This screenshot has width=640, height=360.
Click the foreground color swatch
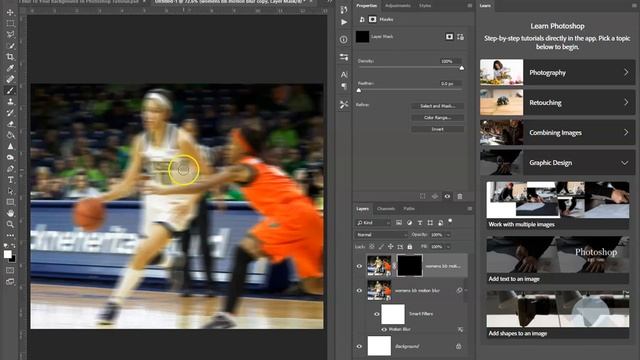(x=7, y=254)
